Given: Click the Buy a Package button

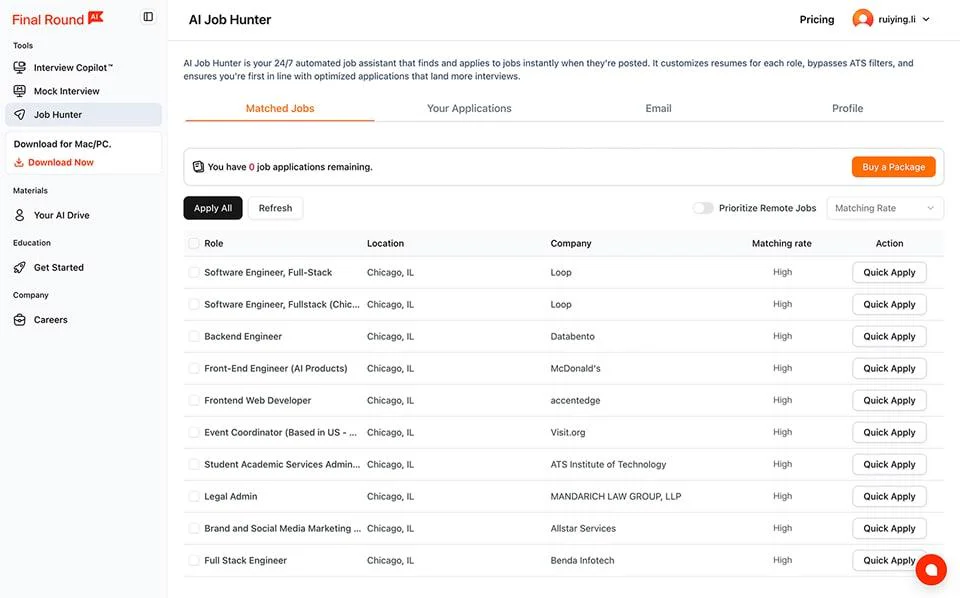Looking at the screenshot, I should click(x=893, y=166).
